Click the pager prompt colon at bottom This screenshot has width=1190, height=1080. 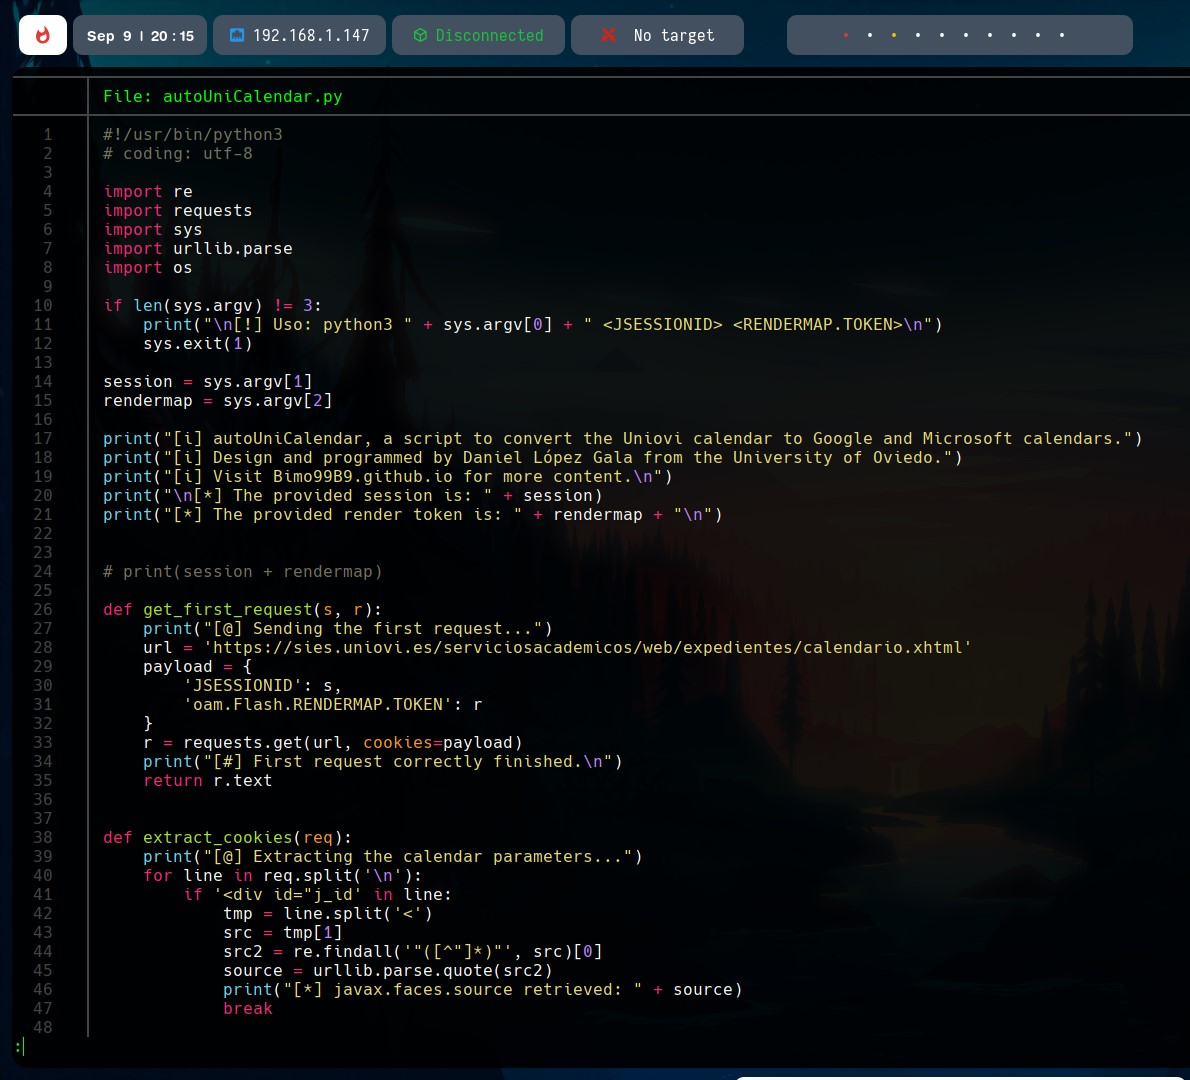tap(19, 1046)
